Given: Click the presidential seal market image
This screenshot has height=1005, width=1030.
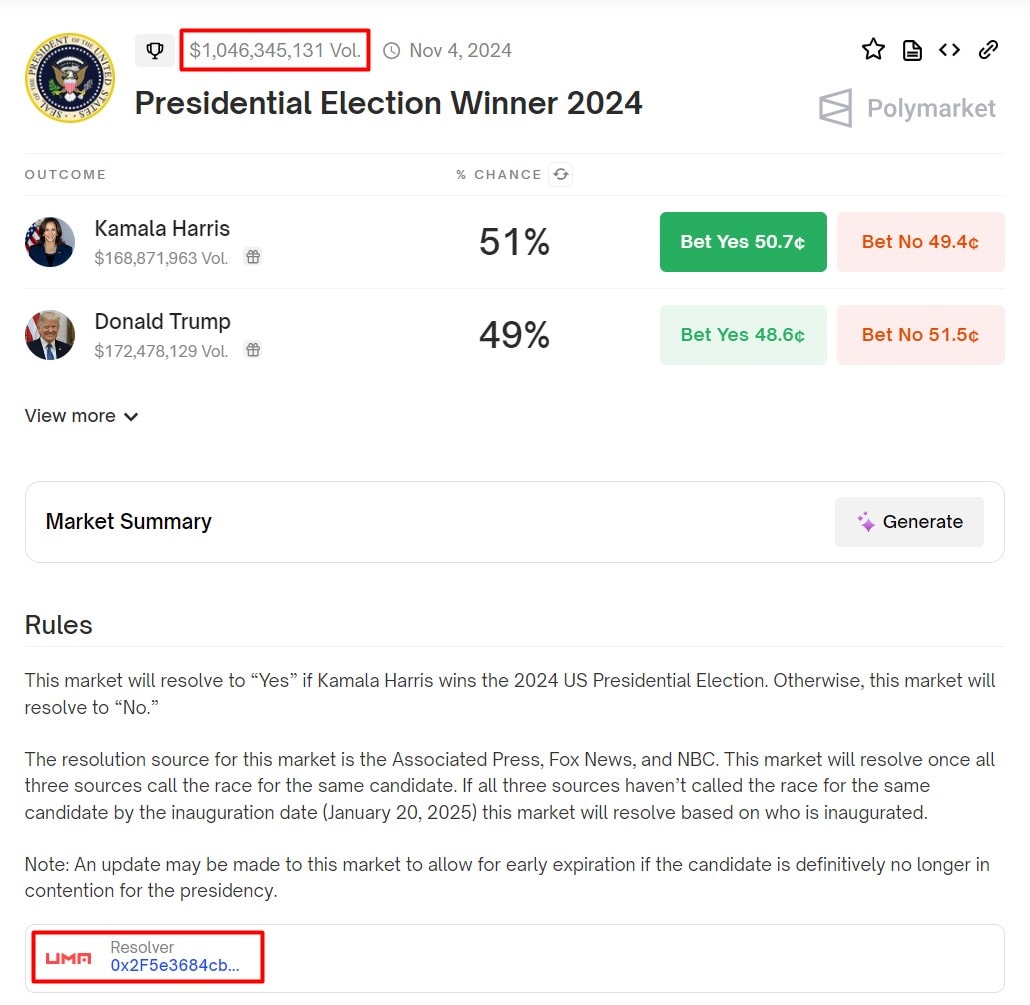Looking at the screenshot, I should click(70, 78).
